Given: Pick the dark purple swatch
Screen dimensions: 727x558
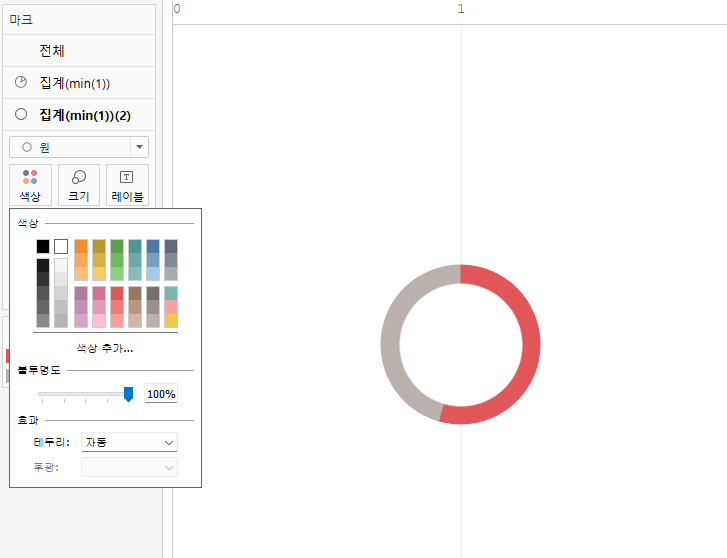Looking at the screenshot, I should [x=81, y=293].
